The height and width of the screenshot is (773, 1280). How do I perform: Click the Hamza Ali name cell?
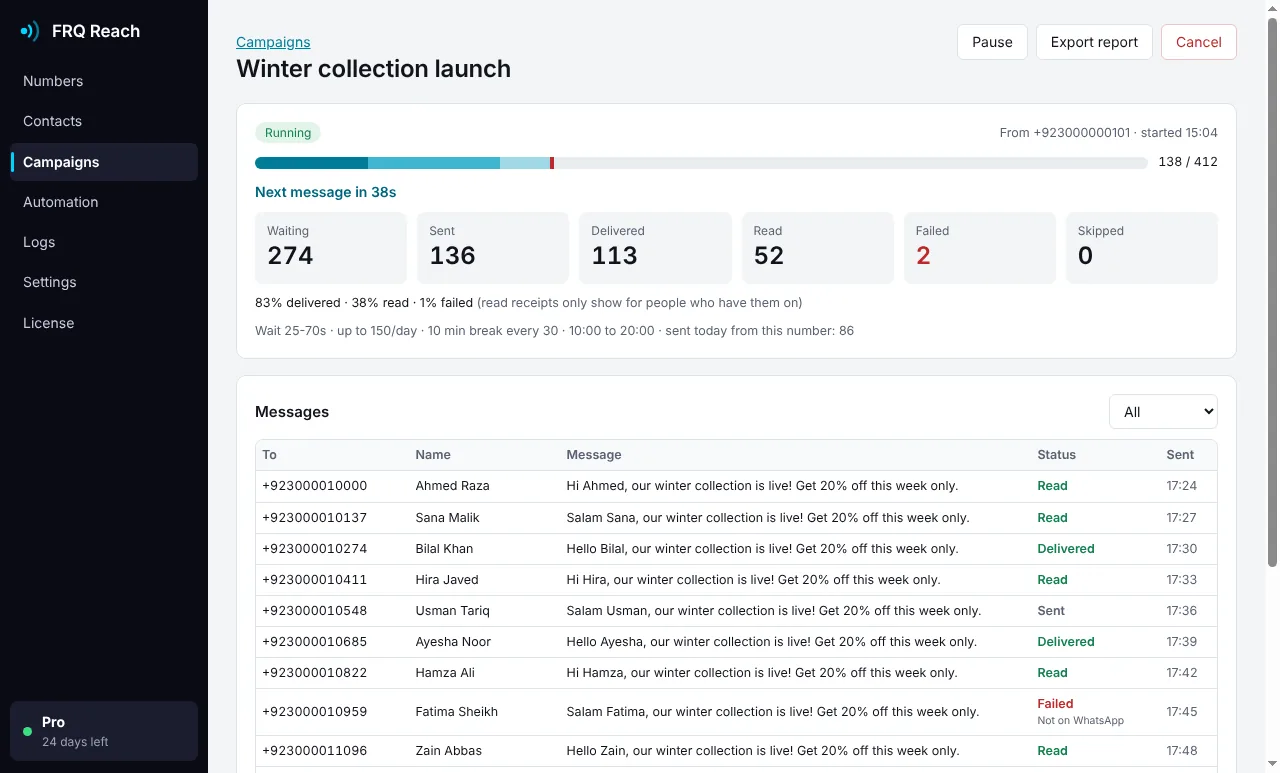[445, 673]
